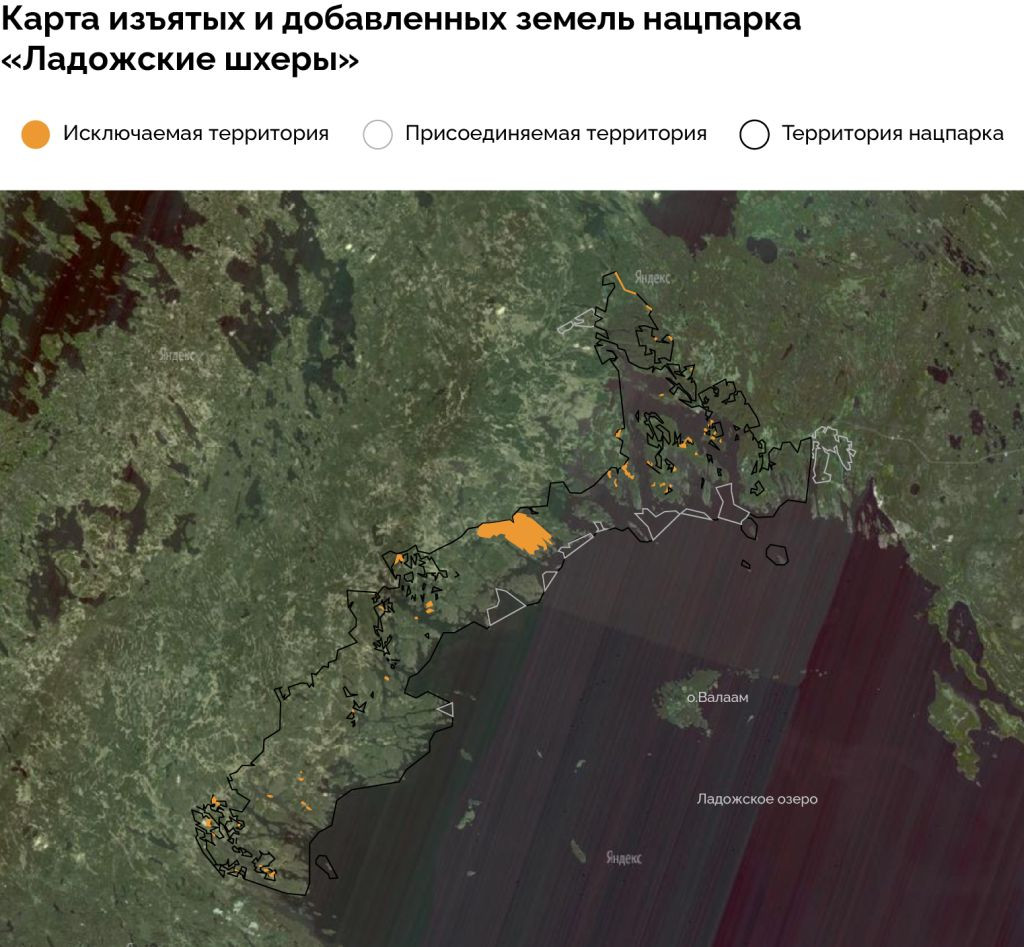This screenshot has width=1024, height=947.
Task: Click the large orange excluded area on the map
Action: 516,532
